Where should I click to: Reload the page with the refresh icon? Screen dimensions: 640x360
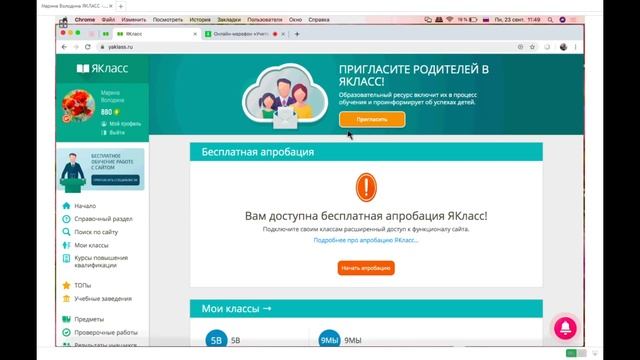pyautogui.click(x=87, y=47)
